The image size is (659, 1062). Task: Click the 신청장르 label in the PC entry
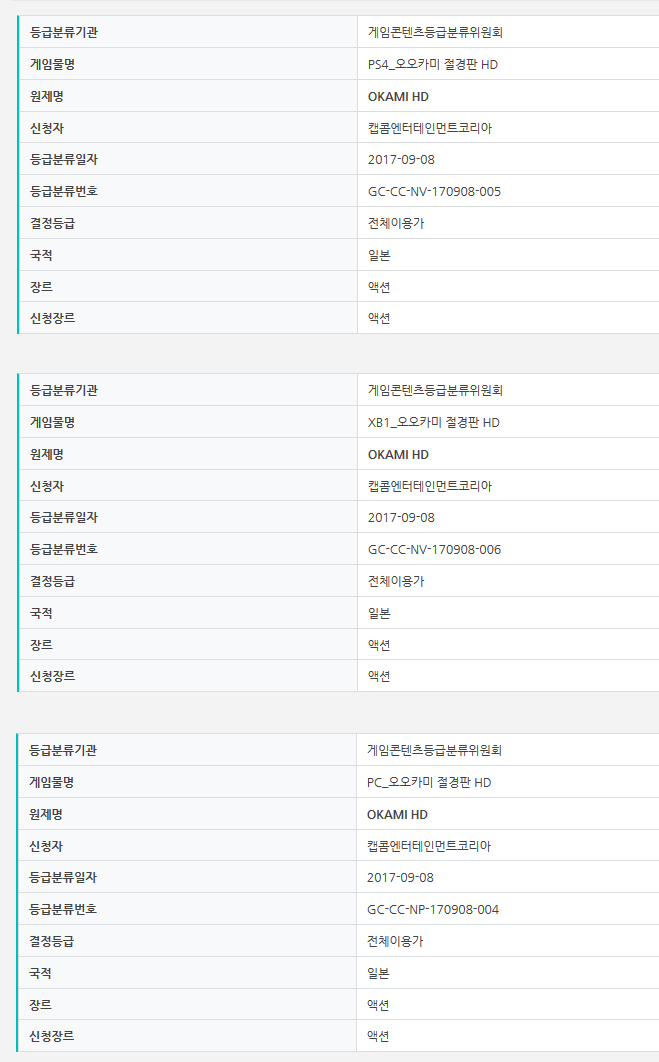tap(52, 1036)
